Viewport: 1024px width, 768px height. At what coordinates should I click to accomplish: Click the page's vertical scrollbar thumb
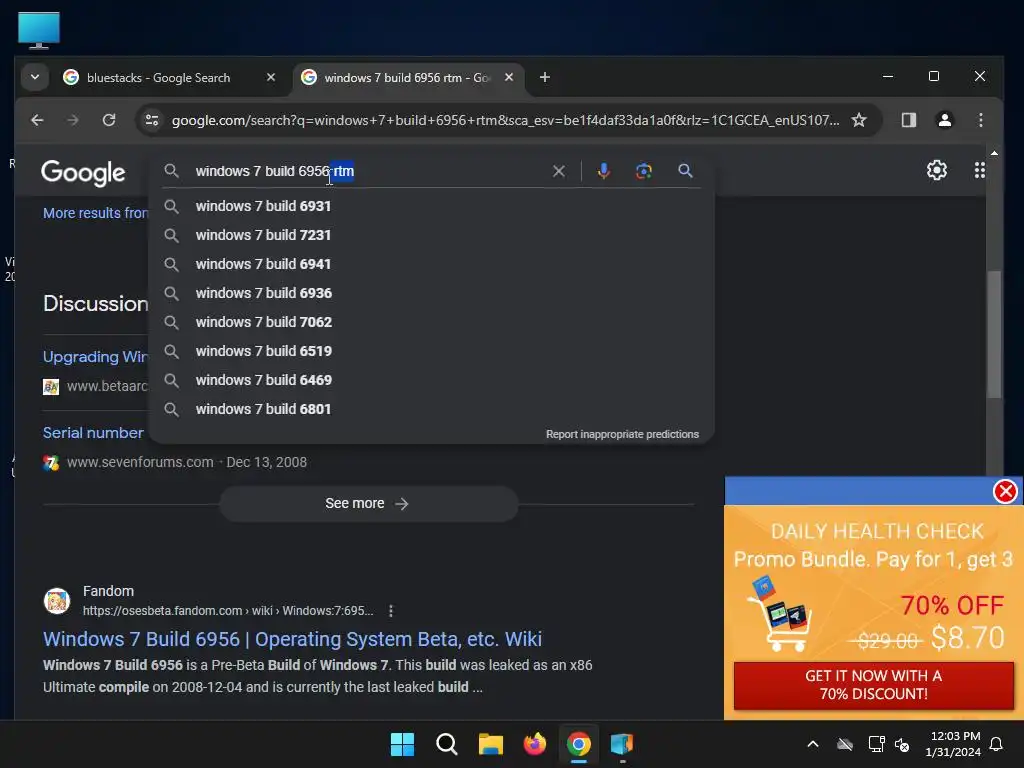994,333
